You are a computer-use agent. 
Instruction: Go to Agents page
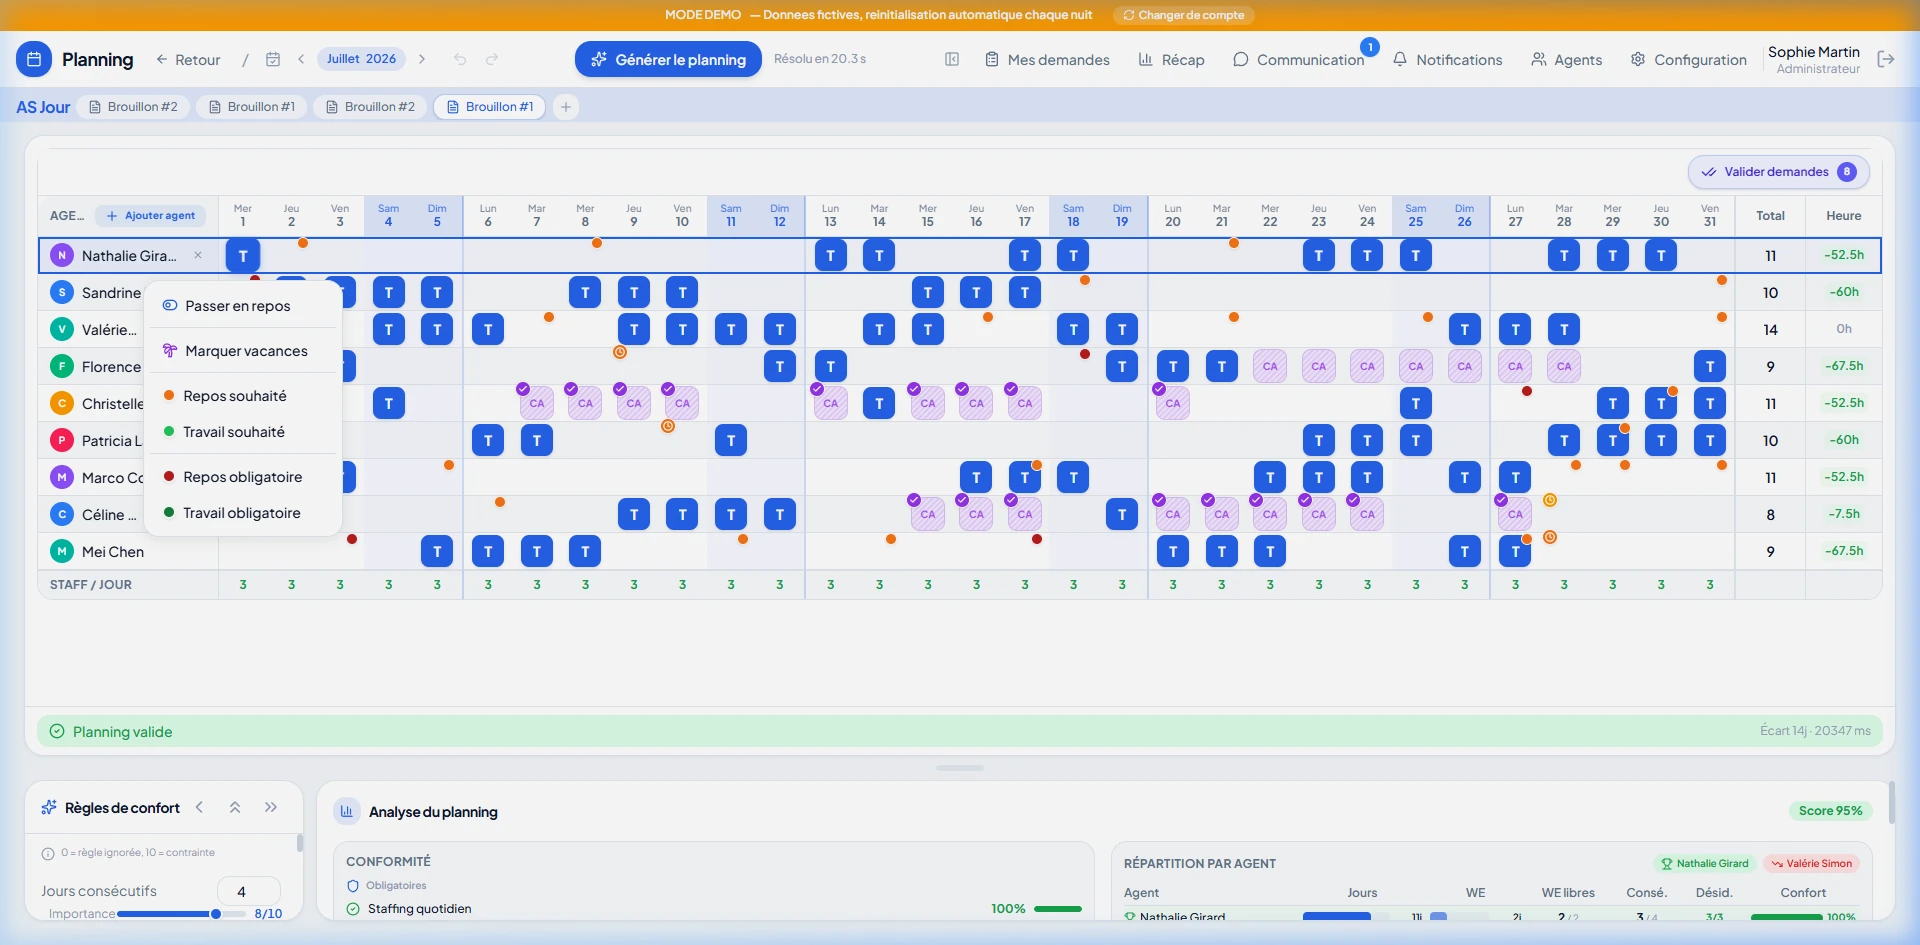pos(1567,59)
